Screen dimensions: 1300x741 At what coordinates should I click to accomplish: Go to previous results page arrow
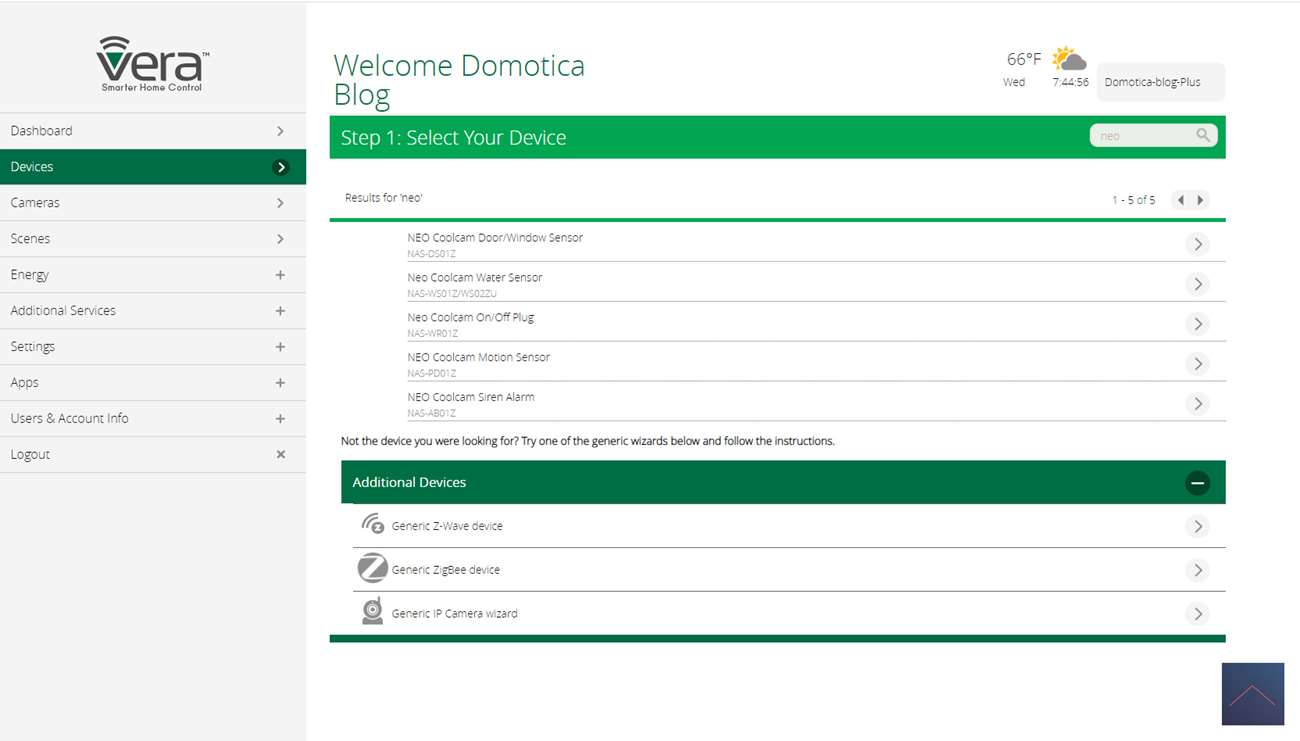[1181, 200]
